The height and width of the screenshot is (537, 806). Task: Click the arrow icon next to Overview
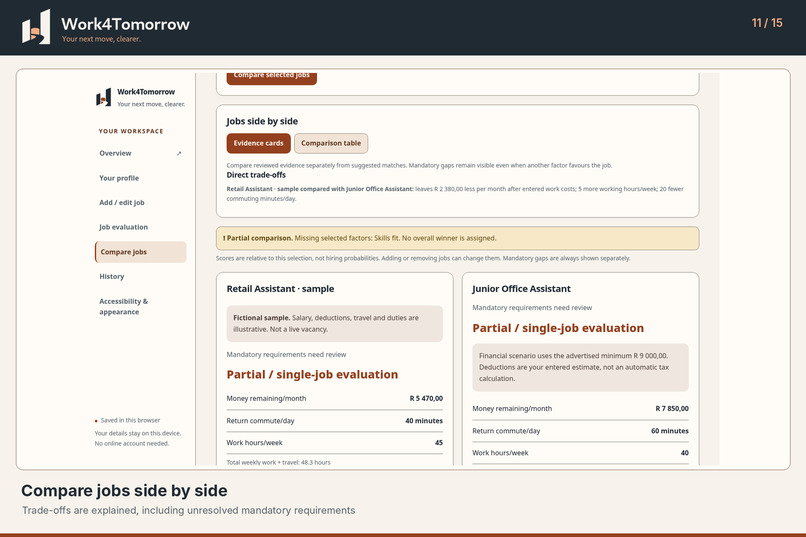click(x=179, y=153)
